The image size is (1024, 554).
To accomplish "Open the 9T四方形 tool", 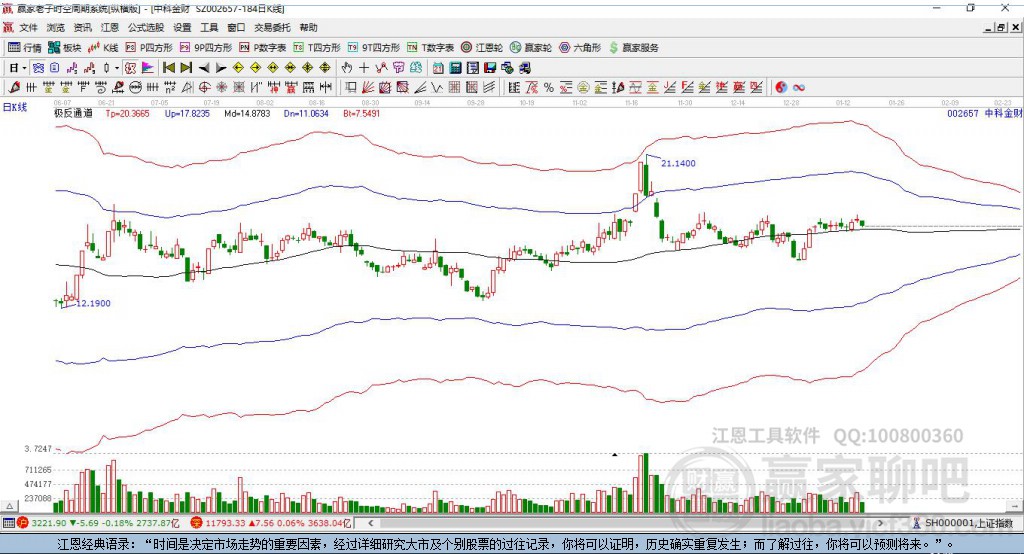I will click(x=374, y=48).
